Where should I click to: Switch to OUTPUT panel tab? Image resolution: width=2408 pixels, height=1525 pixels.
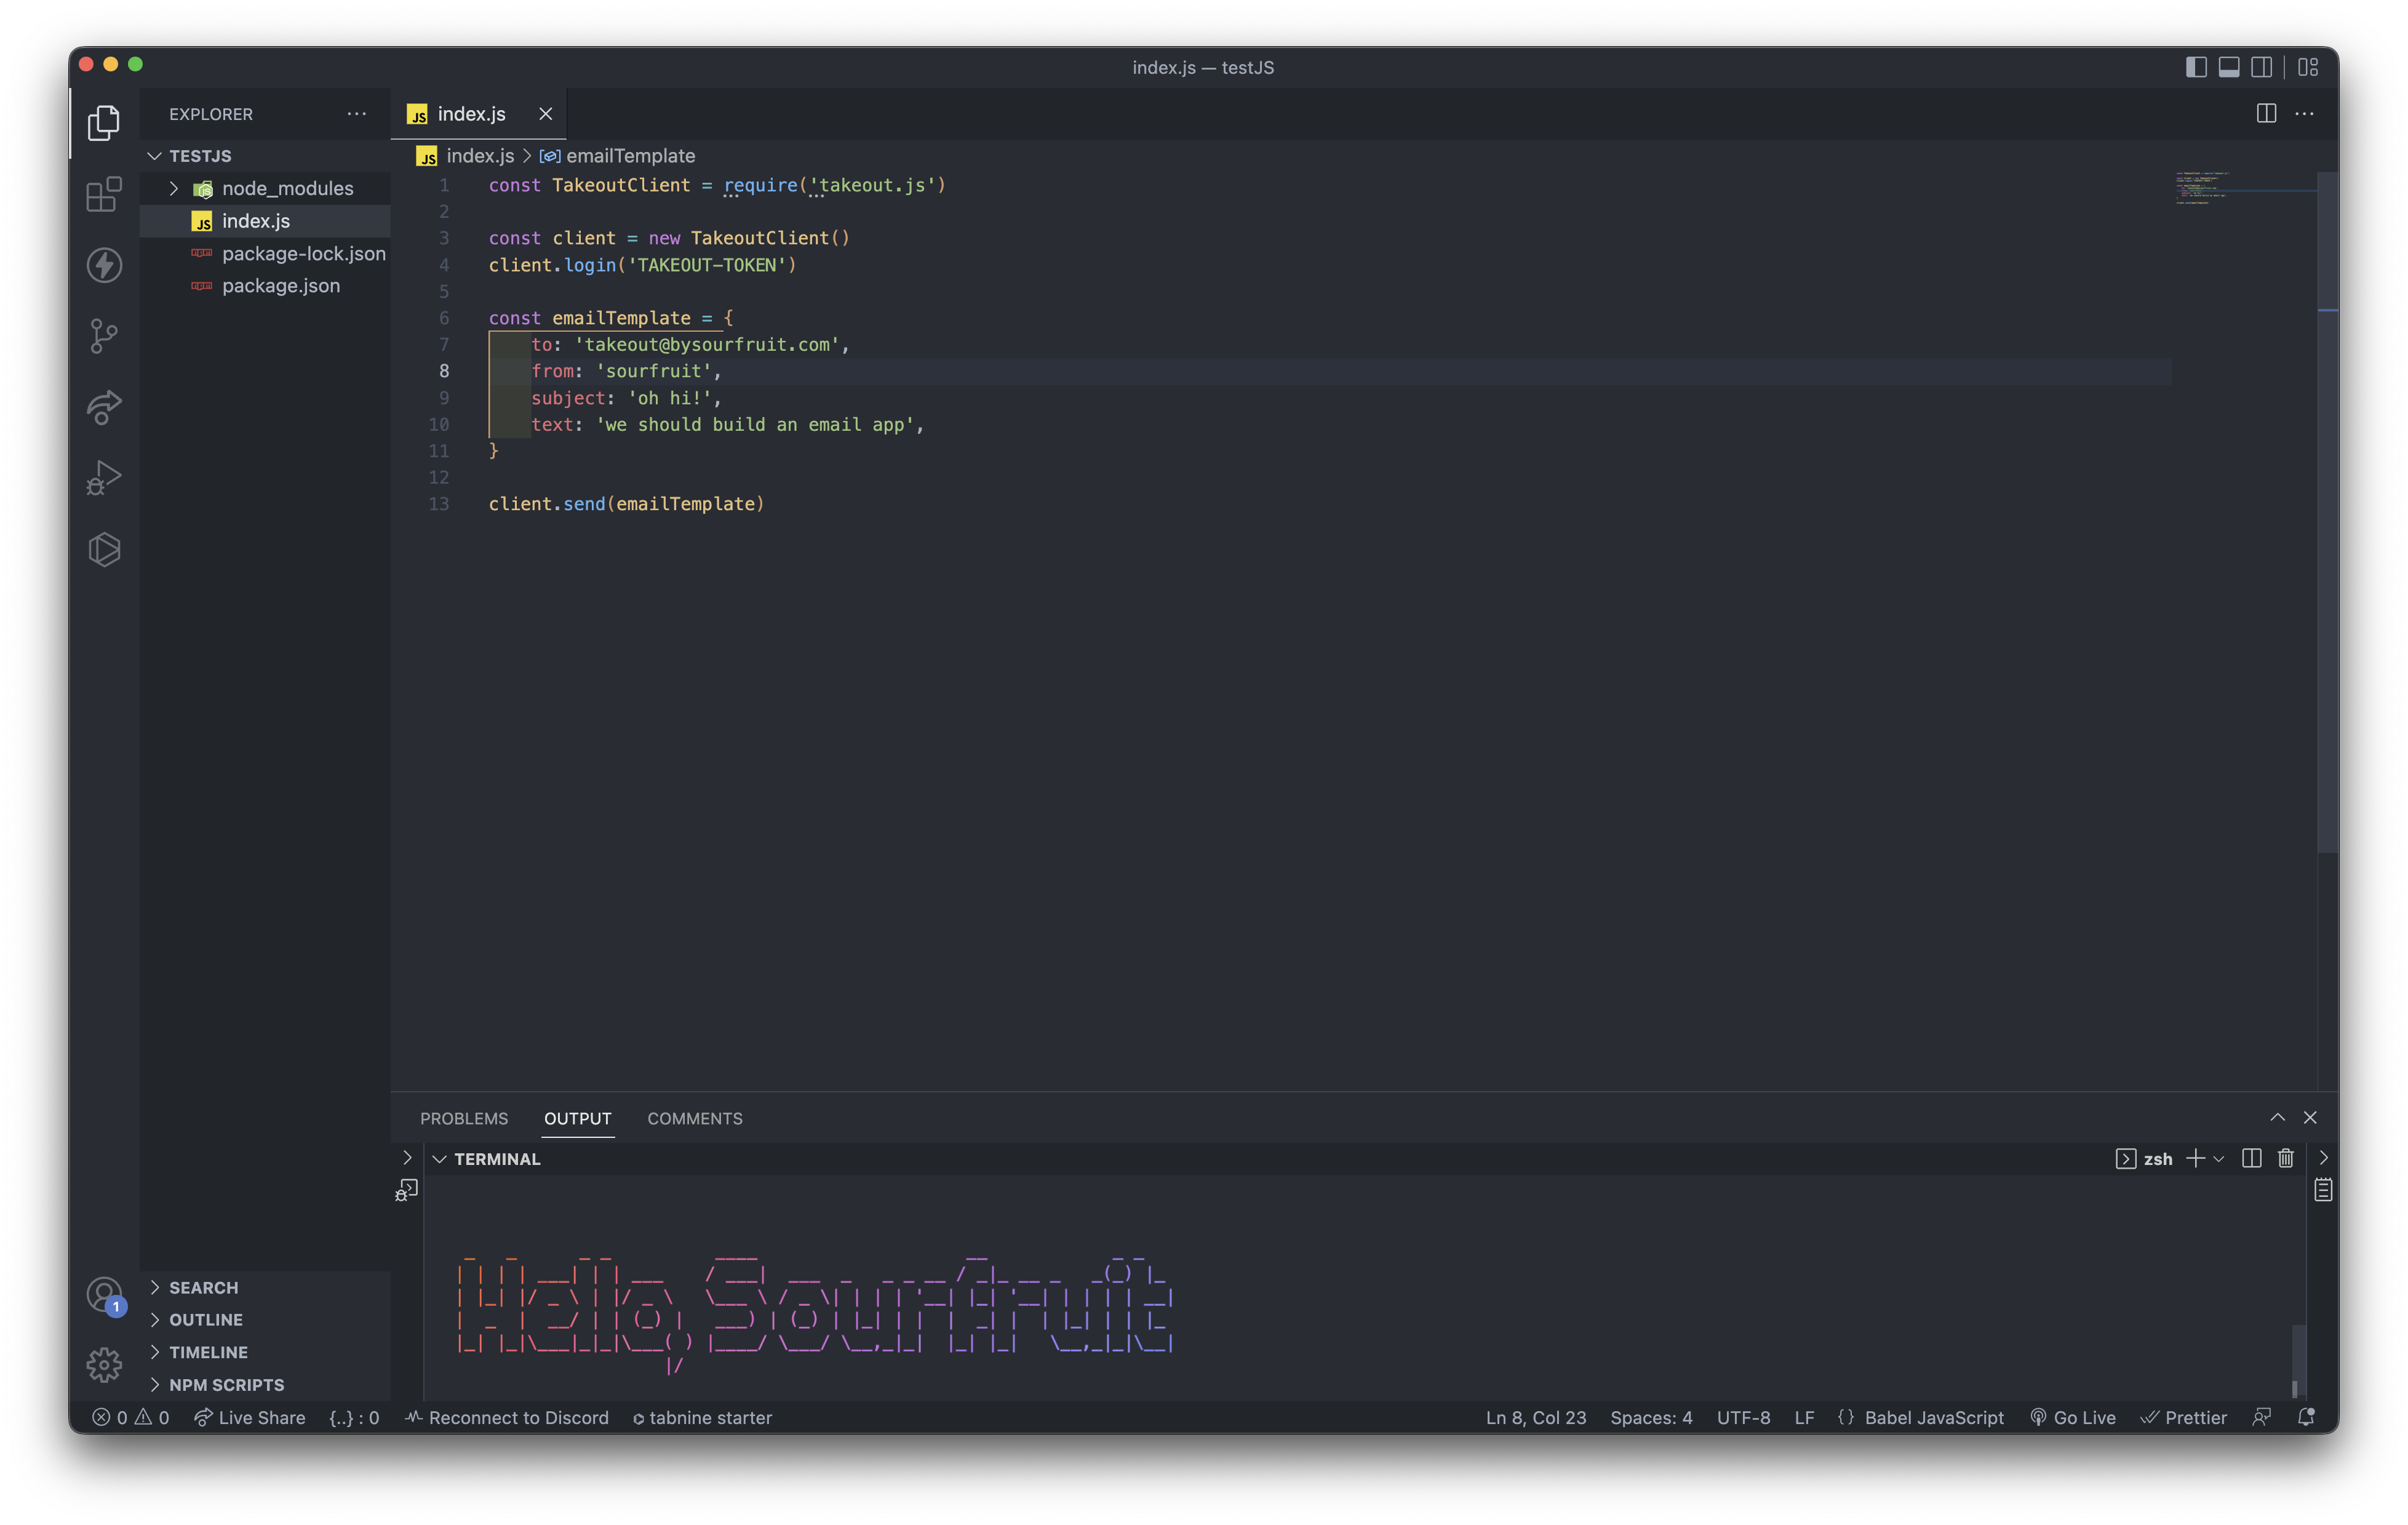[577, 1118]
